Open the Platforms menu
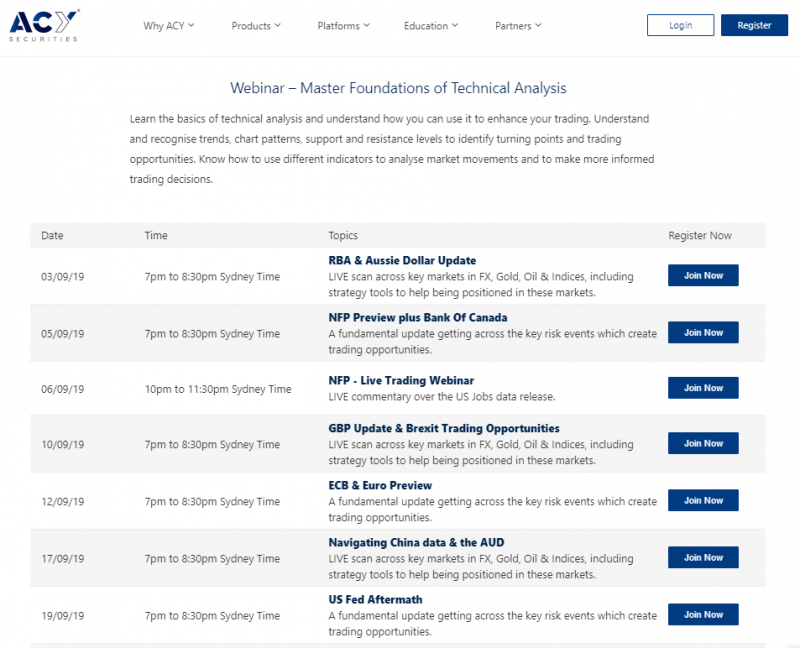 click(x=343, y=26)
